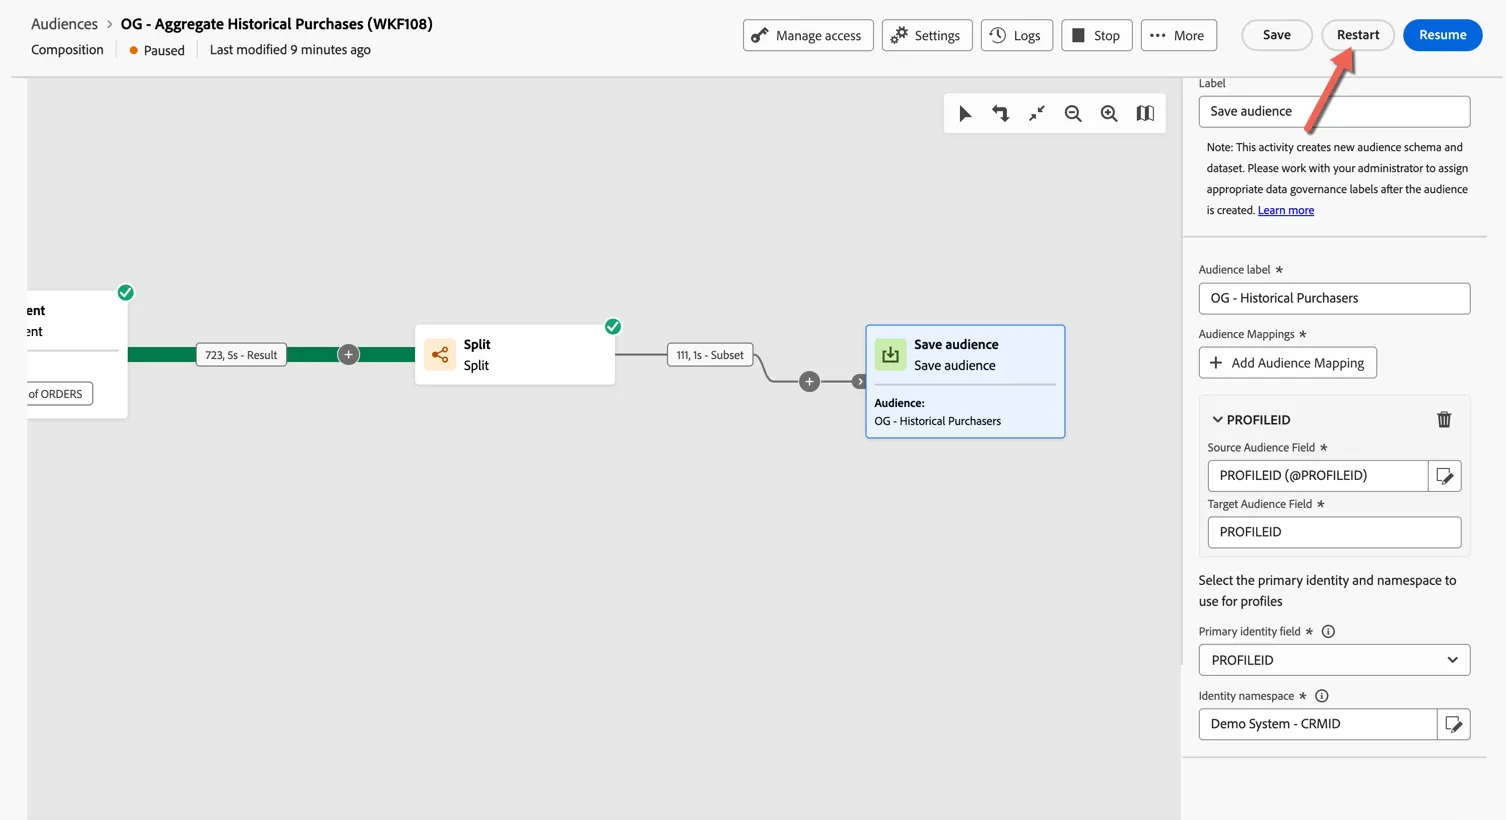The height and width of the screenshot is (820, 1506).
Task: Show Identity namespace info tooltip
Action: [1321, 696]
